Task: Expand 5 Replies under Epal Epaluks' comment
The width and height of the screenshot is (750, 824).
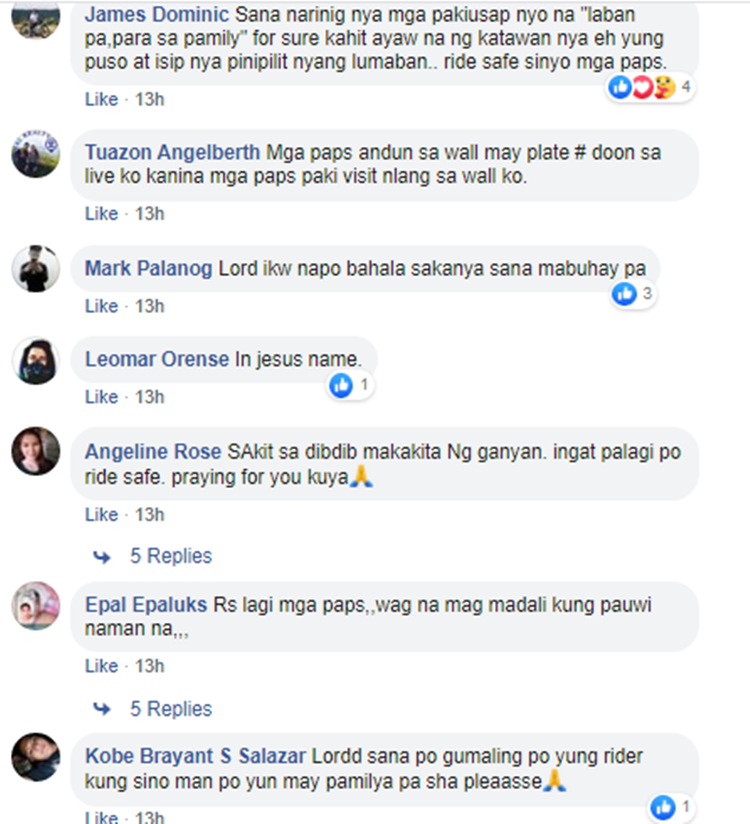Action: (x=171, y=709)
